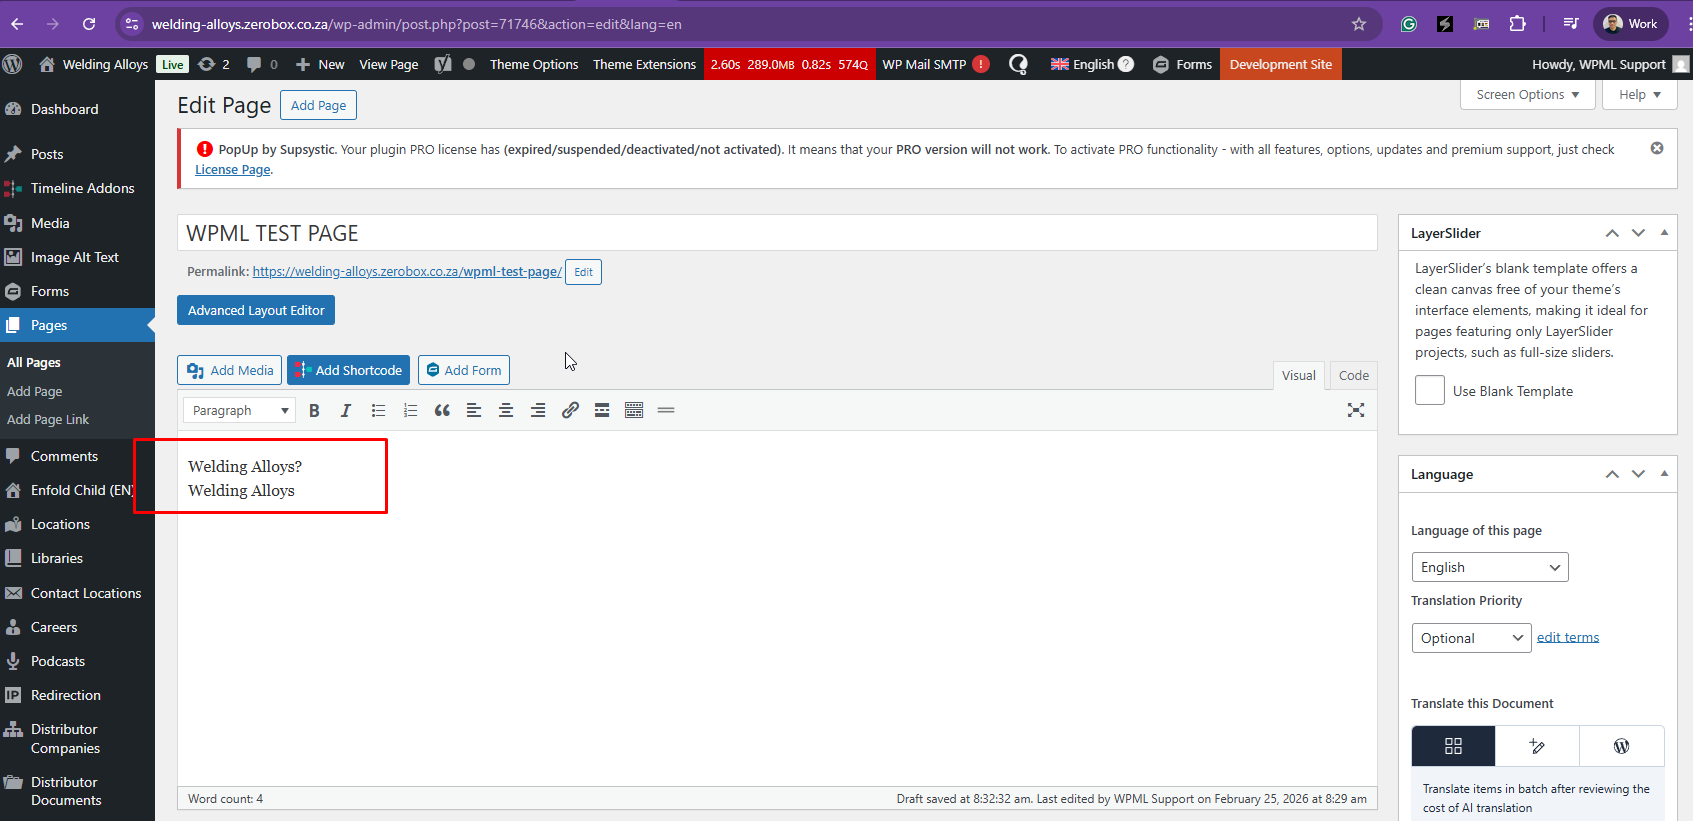
Task: Click the Advanced Layout Editor button
Action: pos(256,310)
